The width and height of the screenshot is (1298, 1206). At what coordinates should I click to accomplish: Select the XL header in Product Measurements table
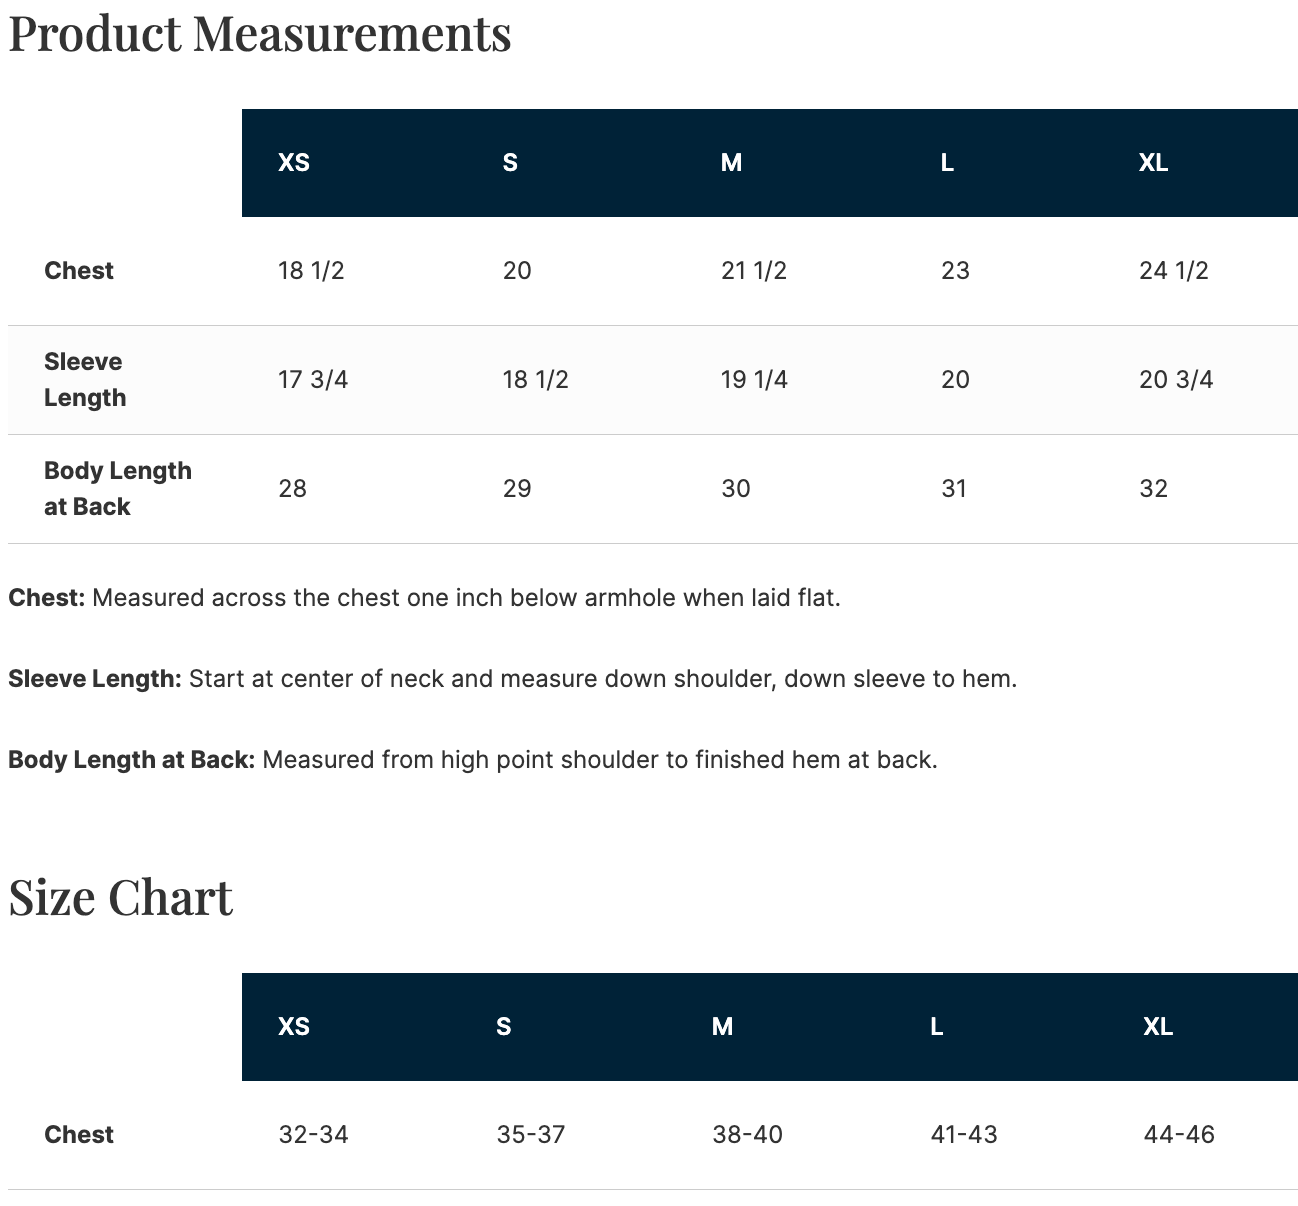[1153, 163]
